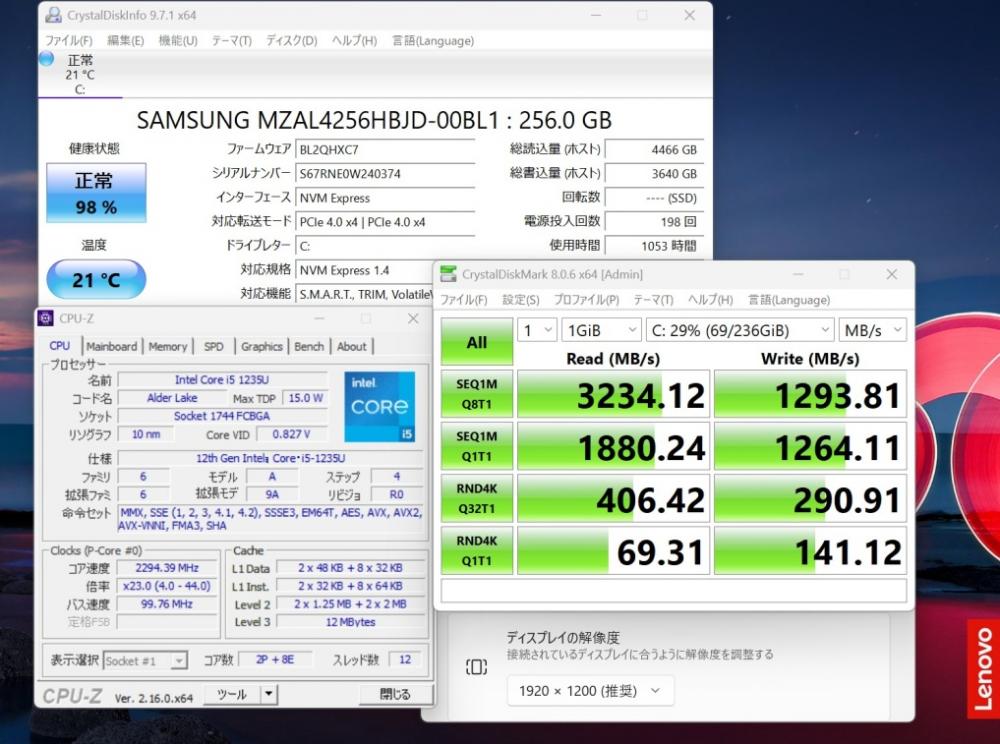This screenshot has width=1000, height=744.
Task: Open 機能(U) menu in CrystalDiskInfo
Action: pyautogui.click(x=178, y=41)
